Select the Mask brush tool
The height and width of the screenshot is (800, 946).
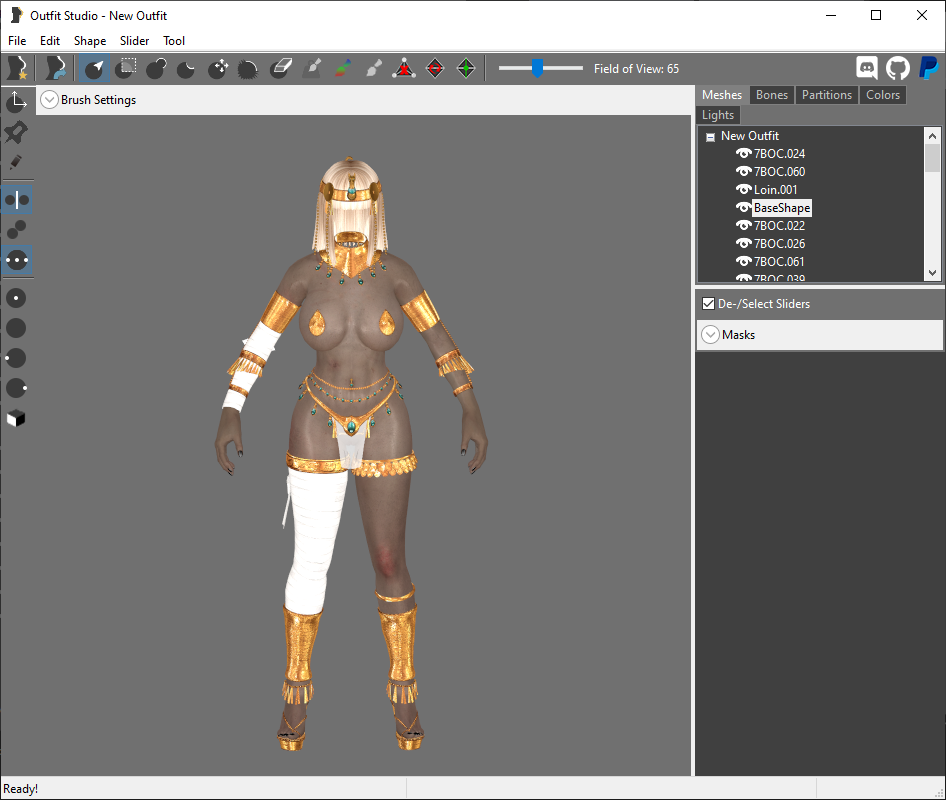point(125,68)
